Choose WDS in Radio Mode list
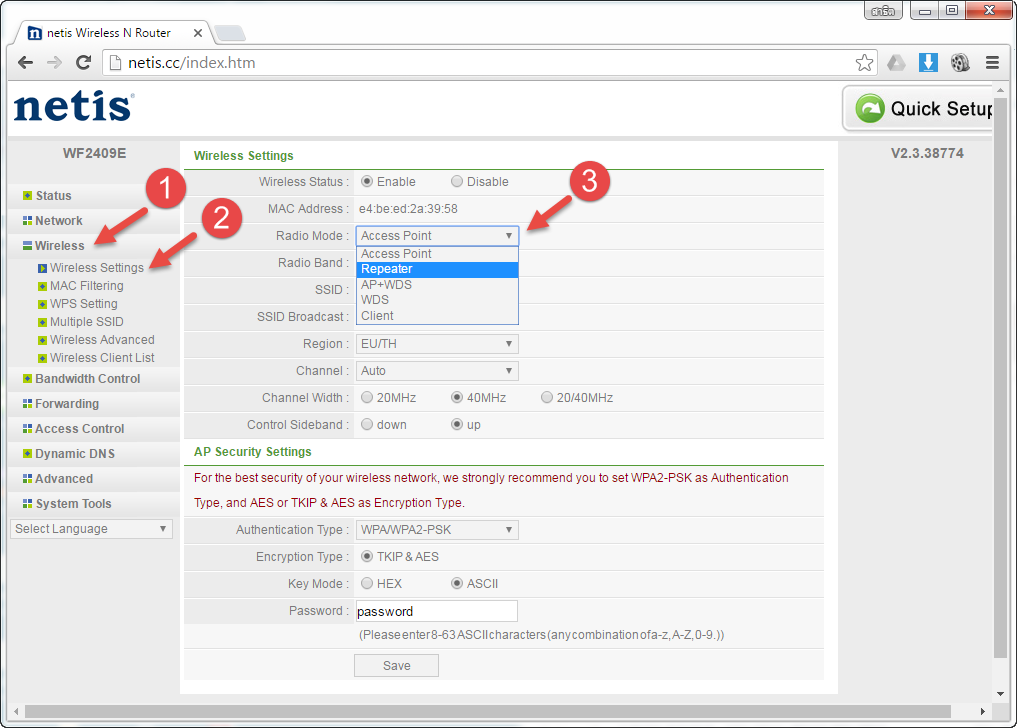The width and height of the screenshot is (1017, 728). [437, 300]
